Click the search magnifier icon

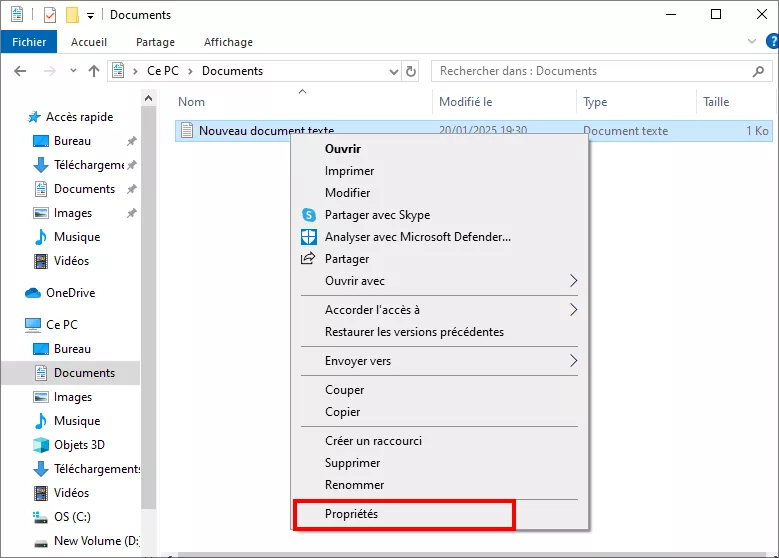(x=758, y=72)
